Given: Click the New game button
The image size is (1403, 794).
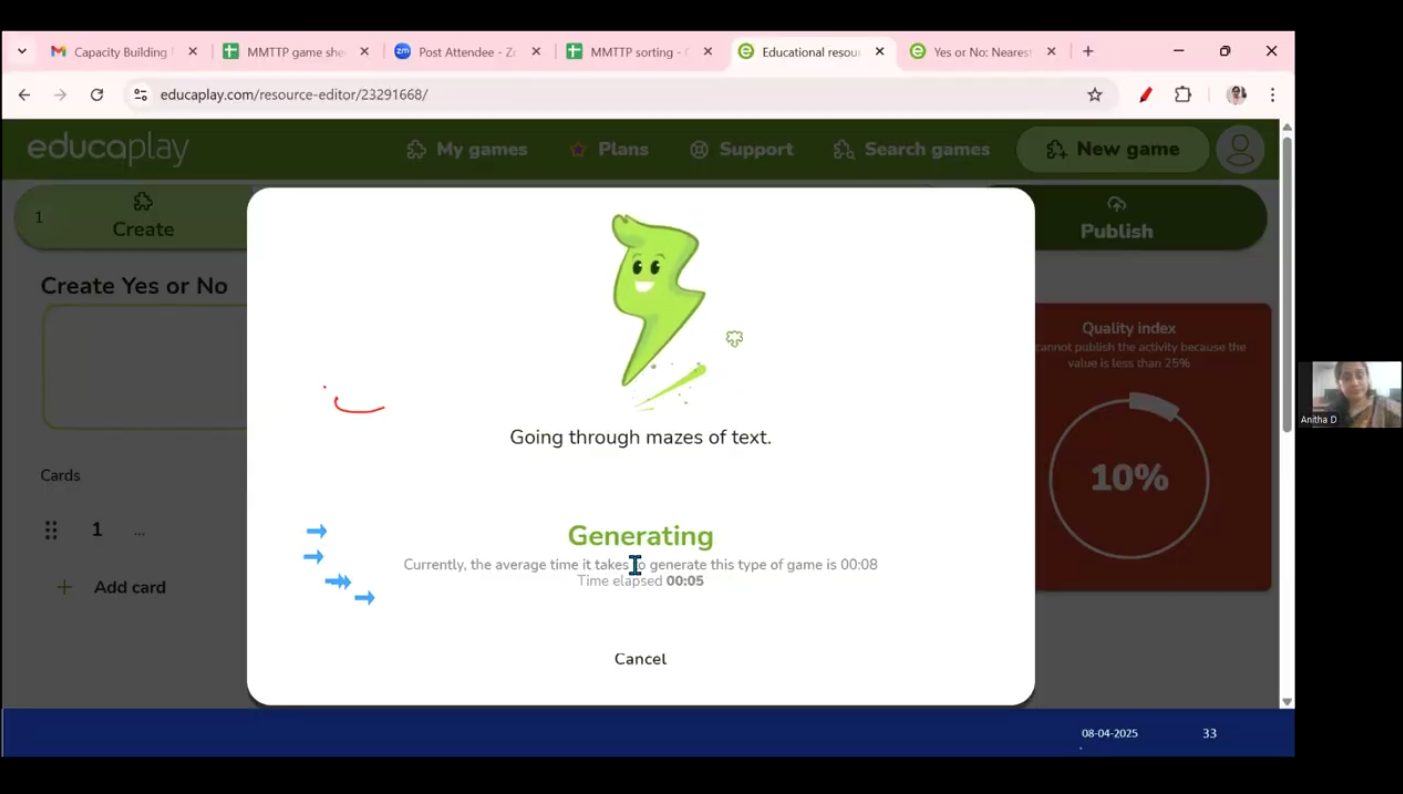Looking at the screenshot, I should [x=1112, y=149].
